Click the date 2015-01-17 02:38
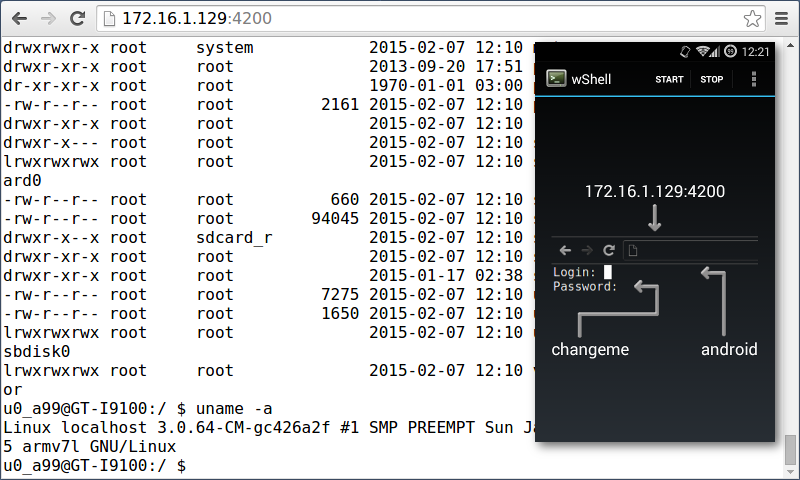The width and height of the screenshot is (800, 480). coord(446,275)
